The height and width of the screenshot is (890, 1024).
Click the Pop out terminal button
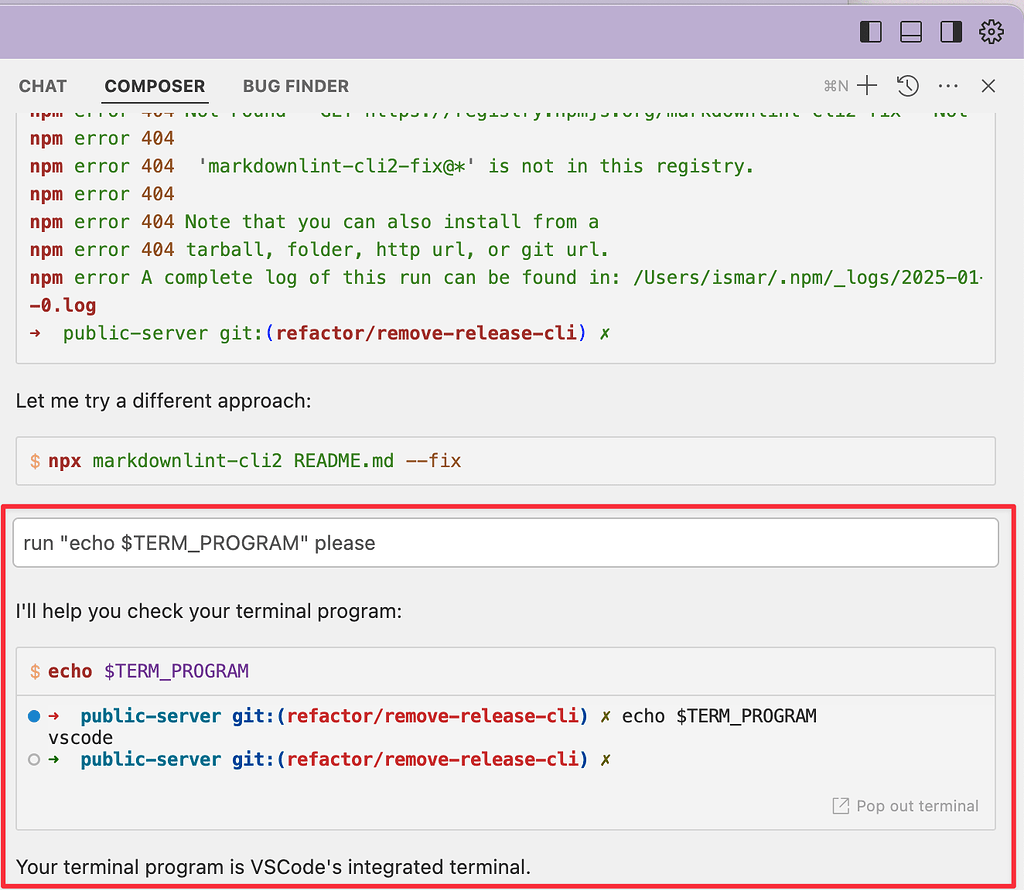pyautogui.click(x=905, y=806)
